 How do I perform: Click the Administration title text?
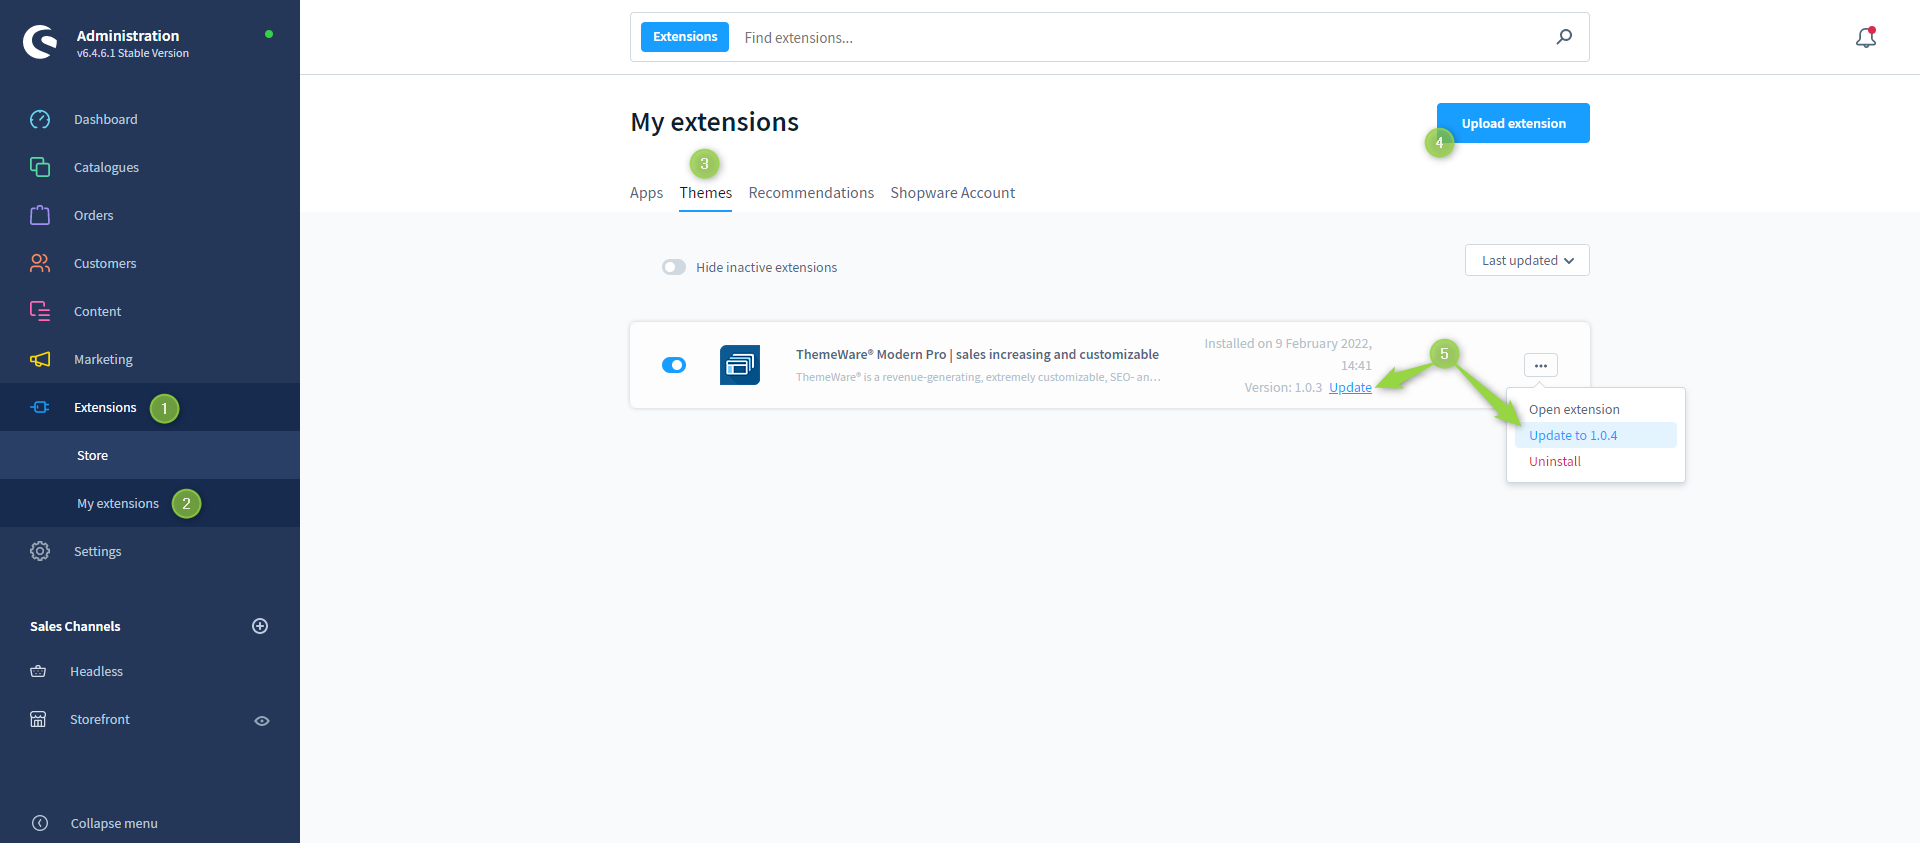pyautogui.click(x=128, y=36)
